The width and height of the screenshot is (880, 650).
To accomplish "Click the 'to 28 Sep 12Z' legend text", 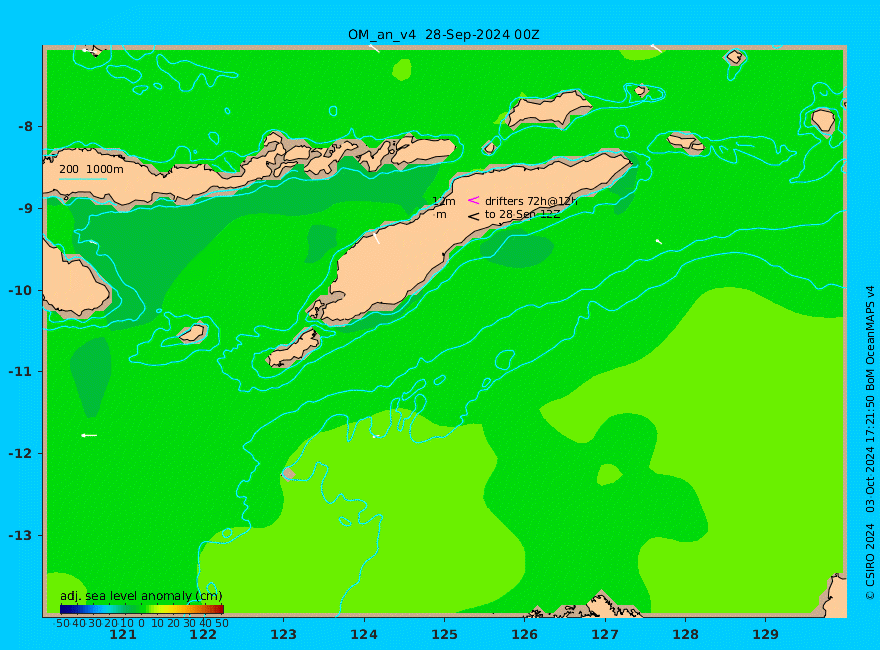I will (522, 214).
